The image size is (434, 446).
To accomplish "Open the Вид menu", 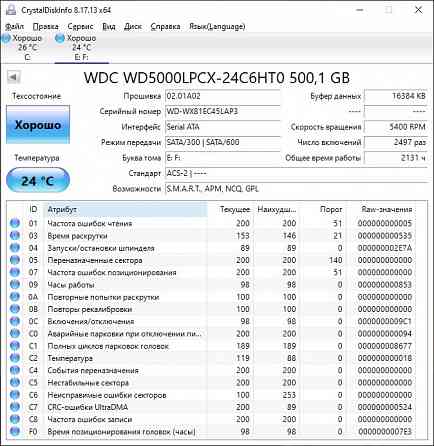I will point(109,26).
